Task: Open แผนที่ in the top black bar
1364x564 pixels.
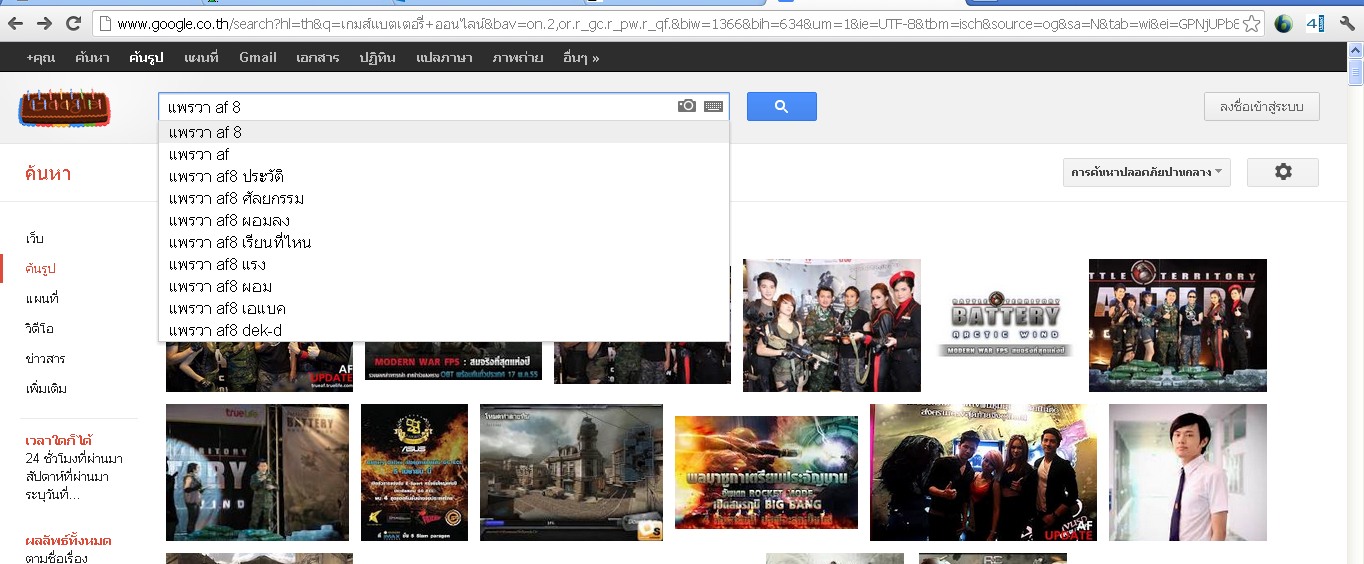Action: [201, 58]
